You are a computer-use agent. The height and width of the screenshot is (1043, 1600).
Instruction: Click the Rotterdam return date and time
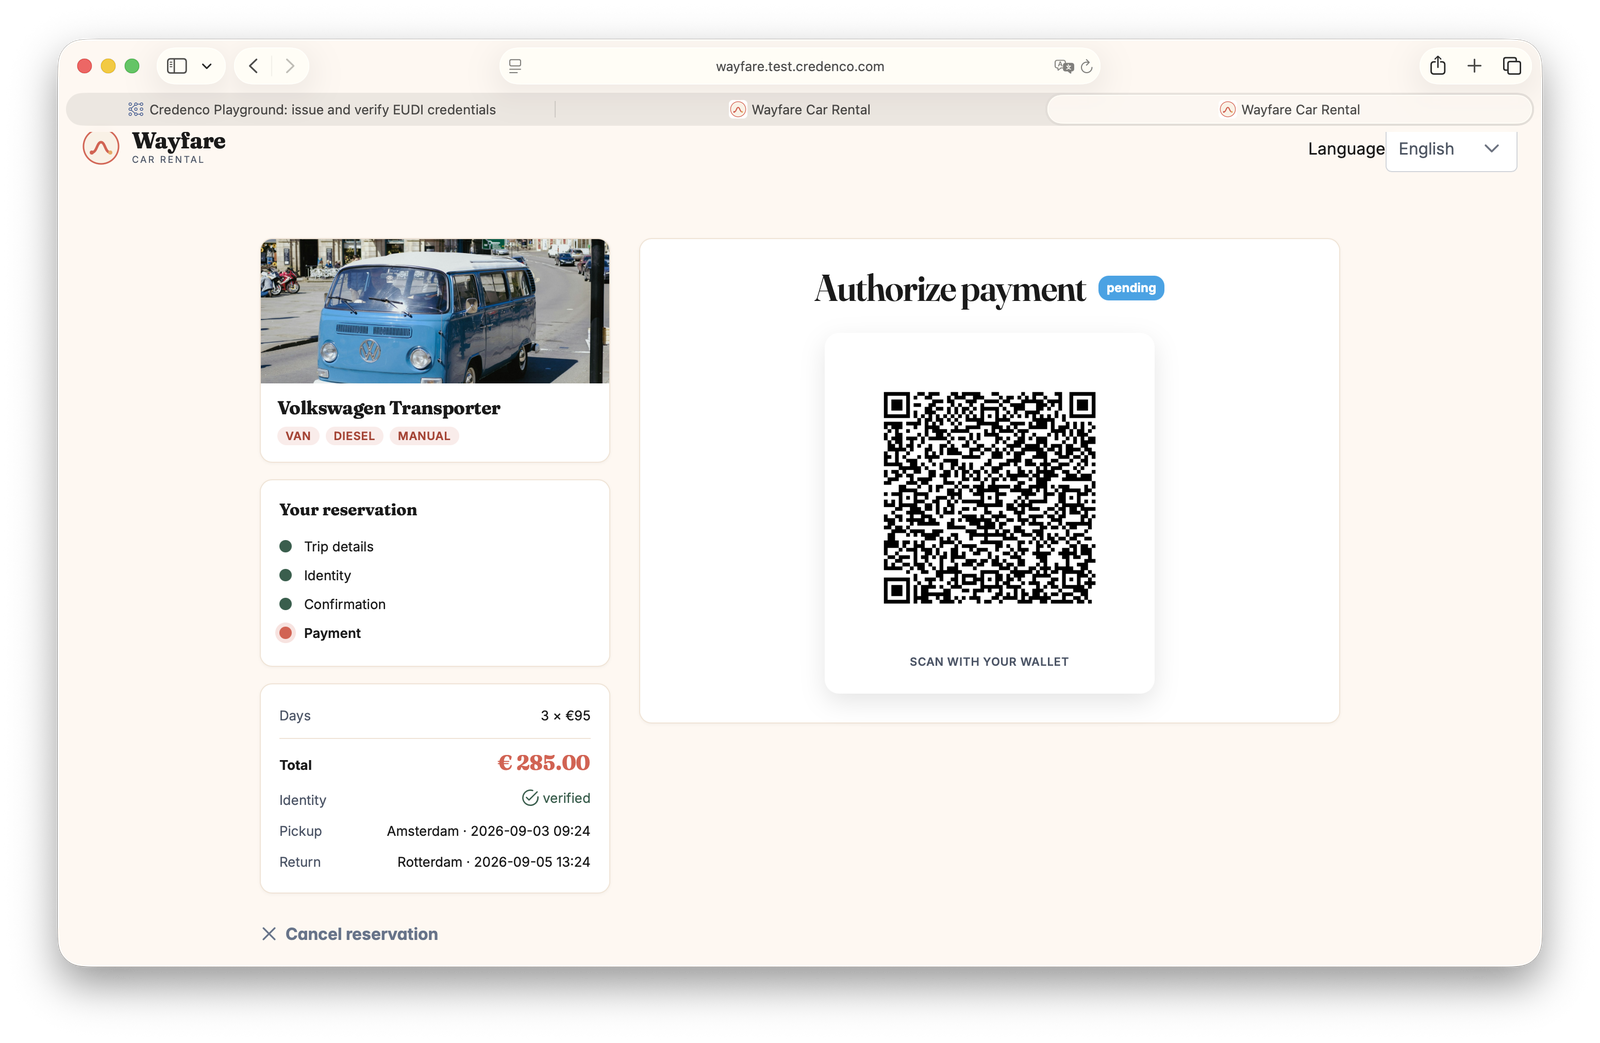(494, 862)
